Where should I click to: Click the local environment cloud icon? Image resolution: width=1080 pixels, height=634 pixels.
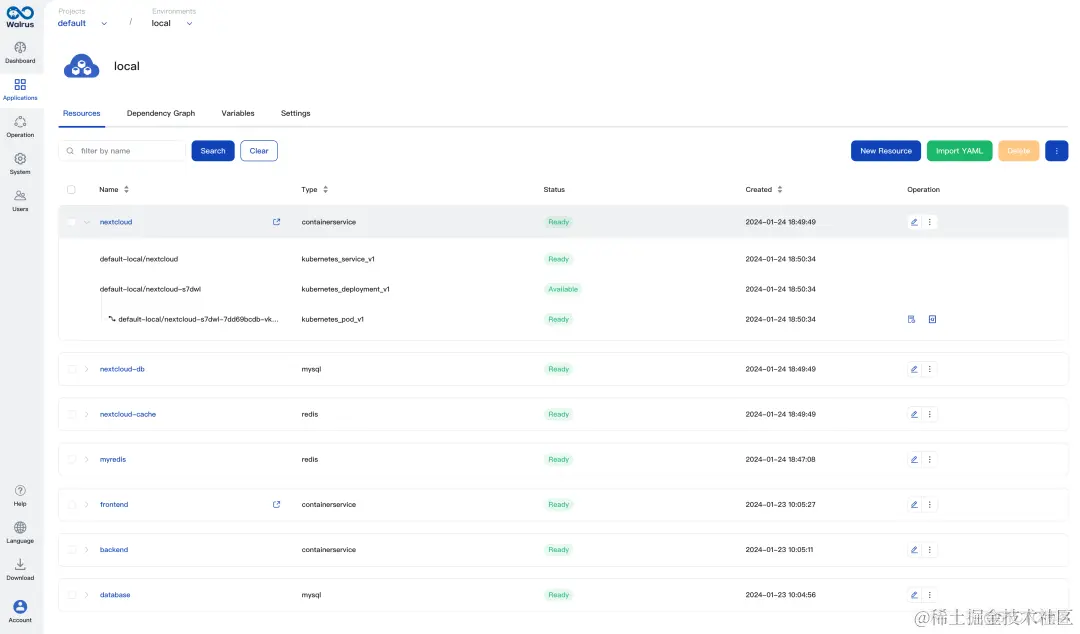(x=81, y=66)
